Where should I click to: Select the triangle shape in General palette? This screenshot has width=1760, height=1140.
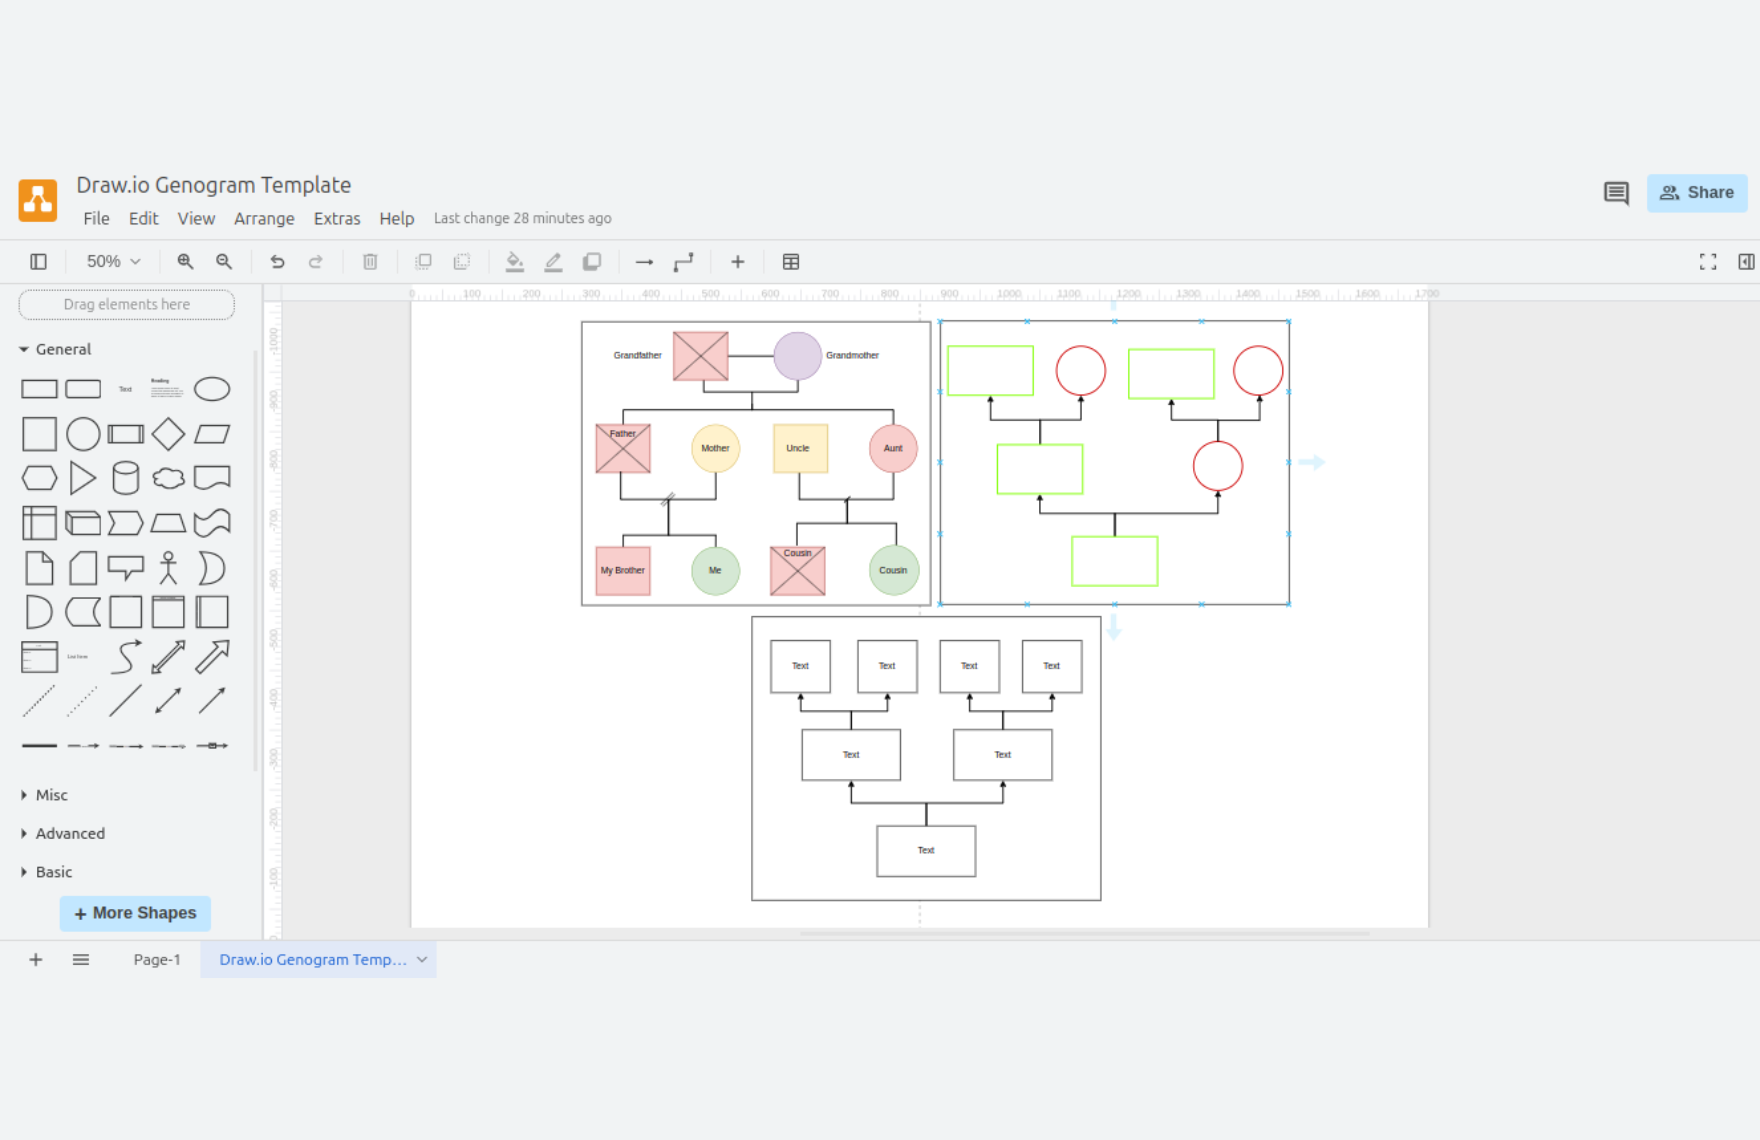83,478
